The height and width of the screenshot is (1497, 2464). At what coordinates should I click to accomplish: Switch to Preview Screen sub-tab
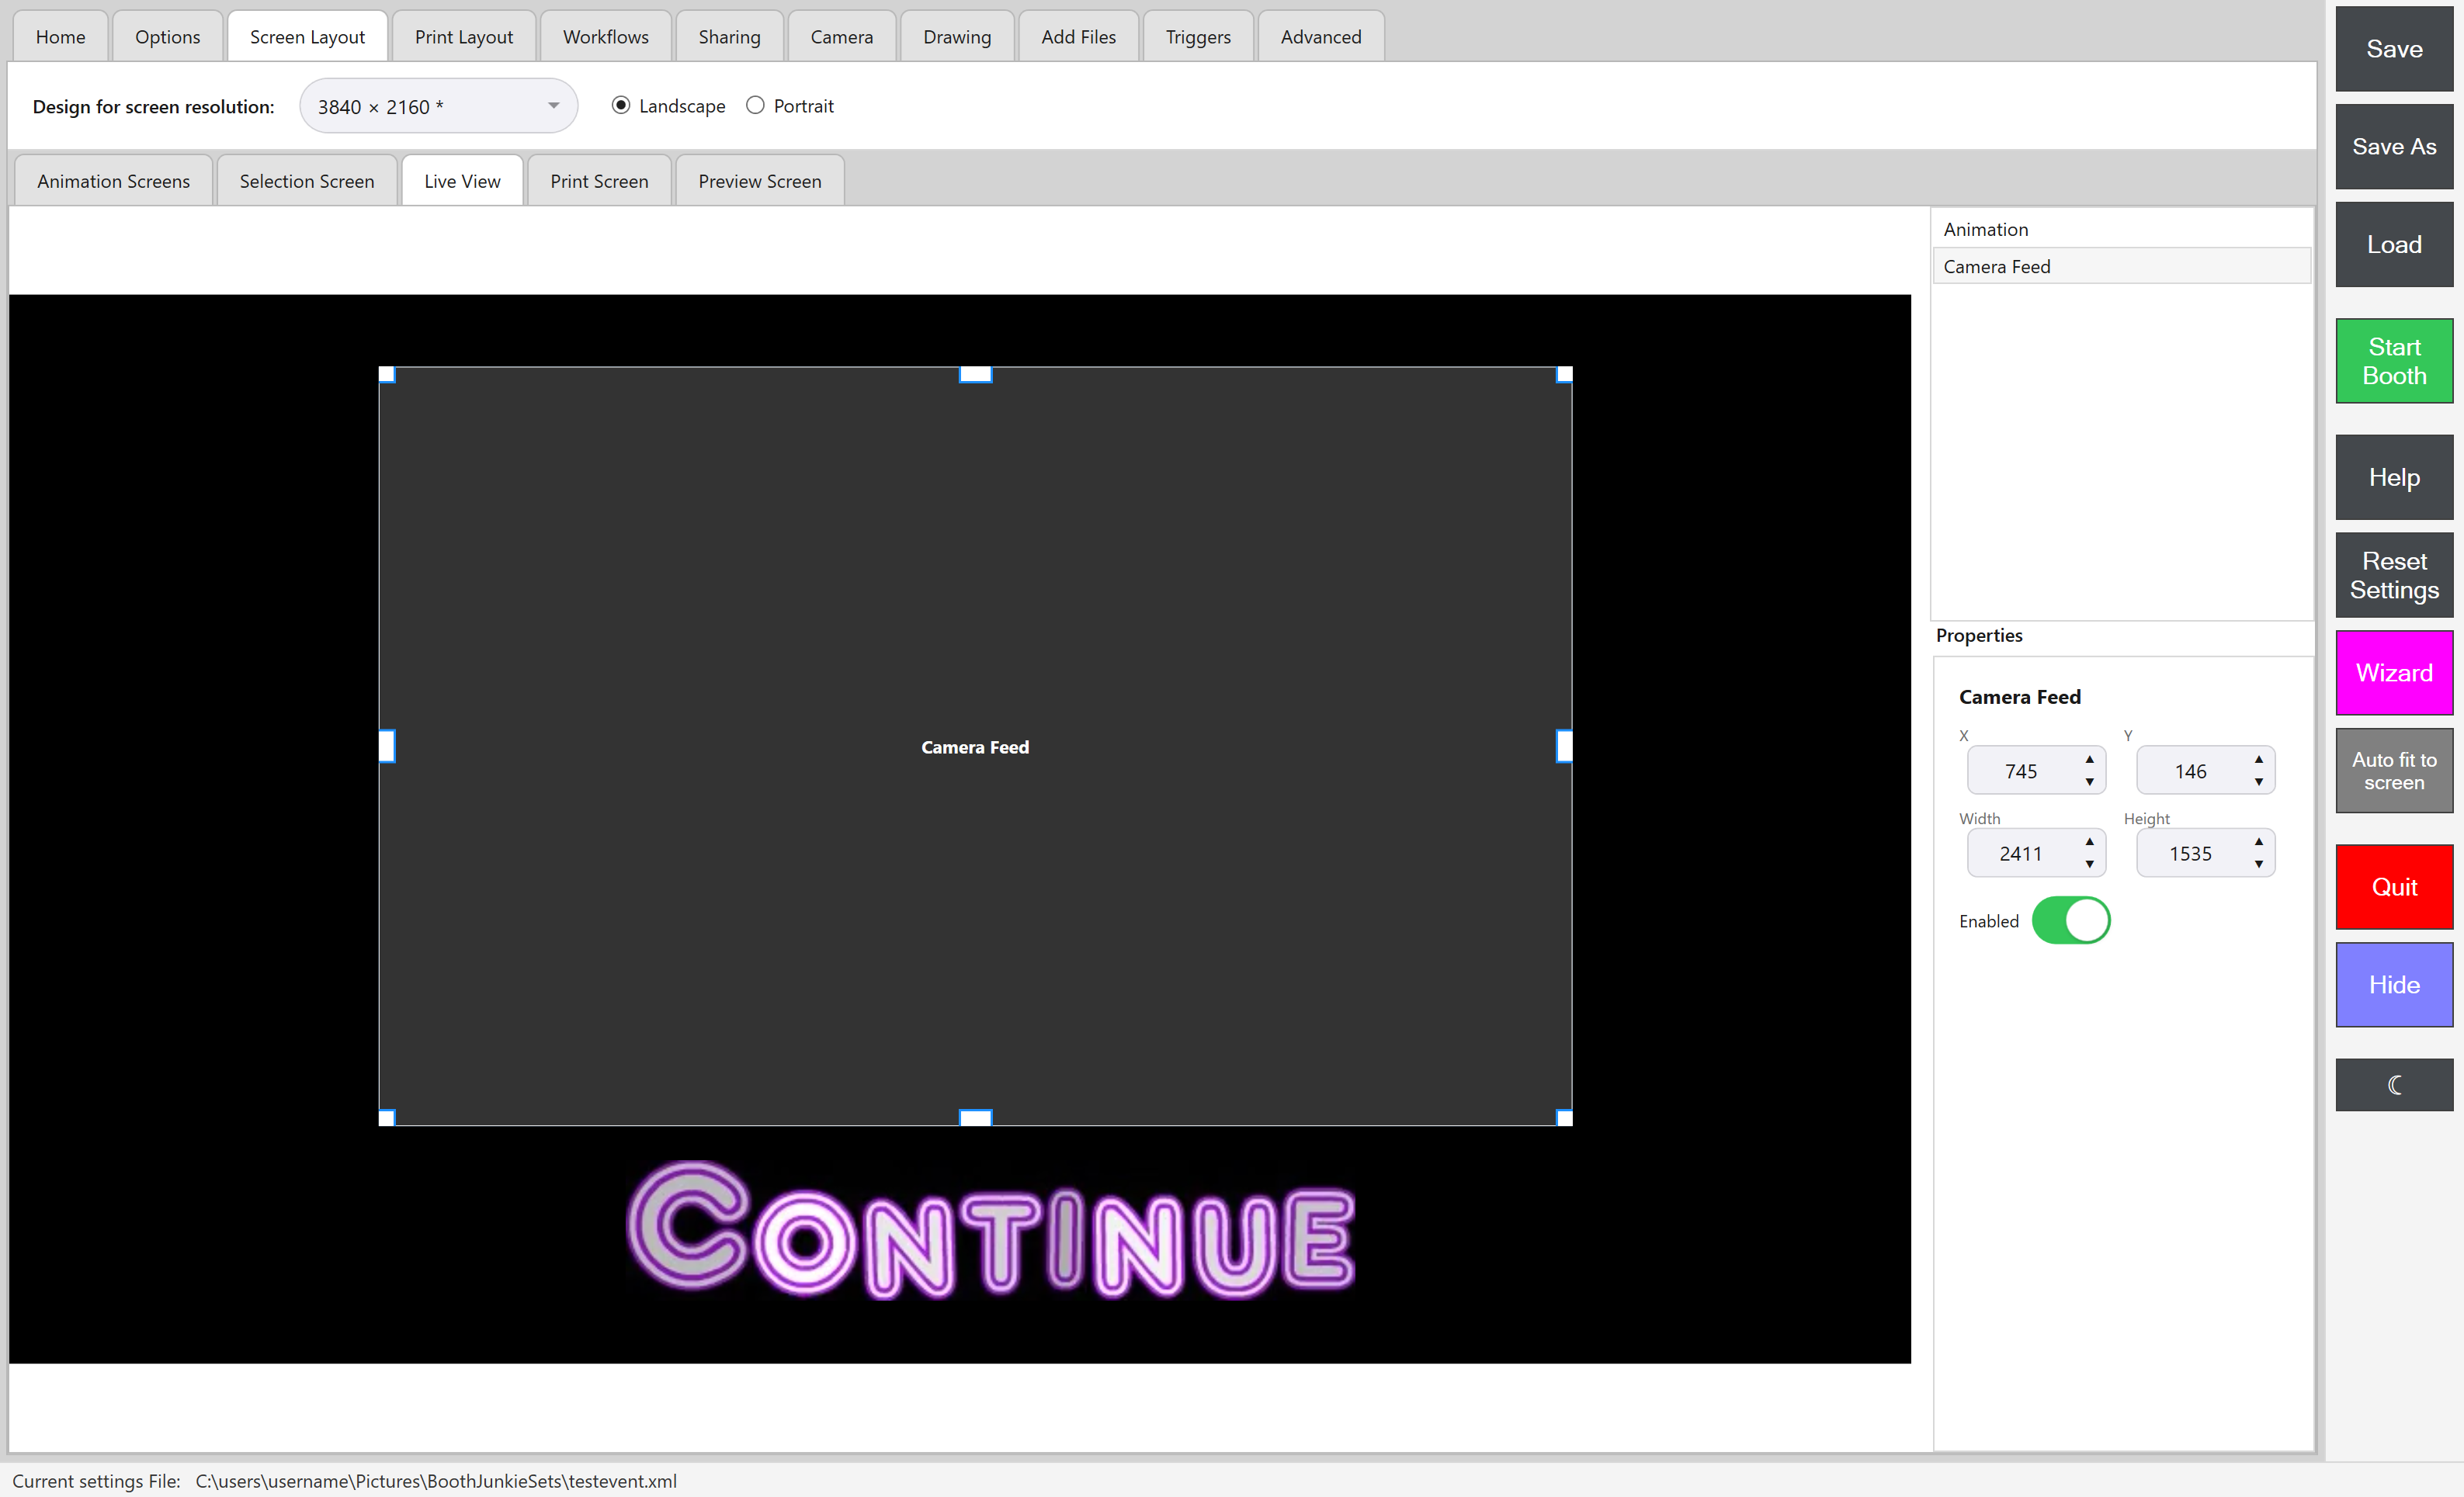tap(760, 181)
